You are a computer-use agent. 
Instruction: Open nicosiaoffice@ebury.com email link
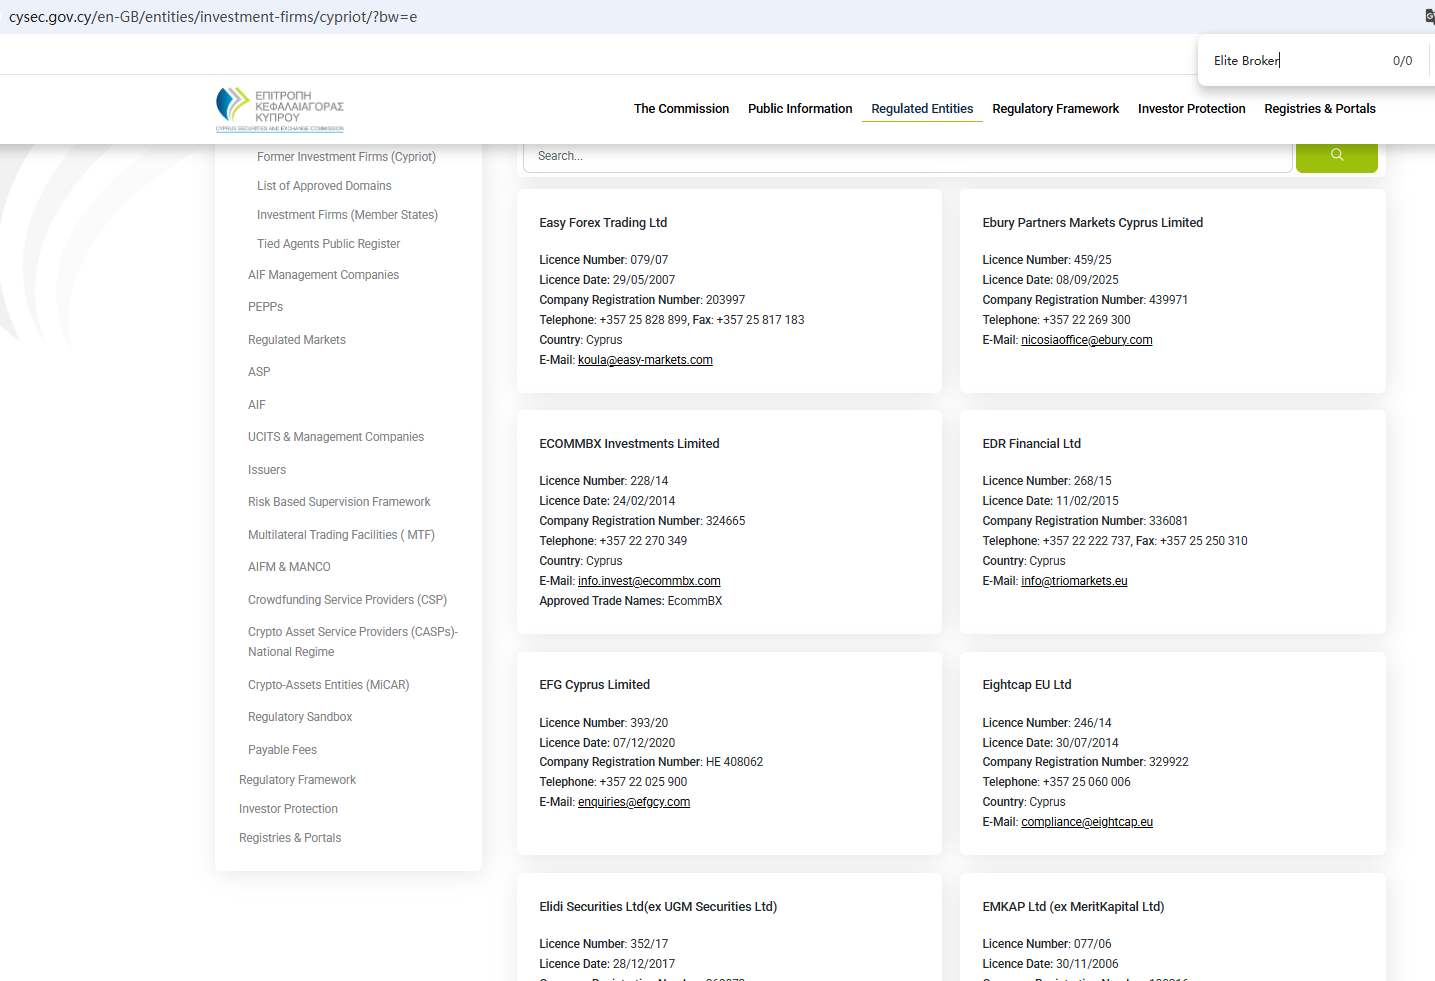click(1086, 340)
